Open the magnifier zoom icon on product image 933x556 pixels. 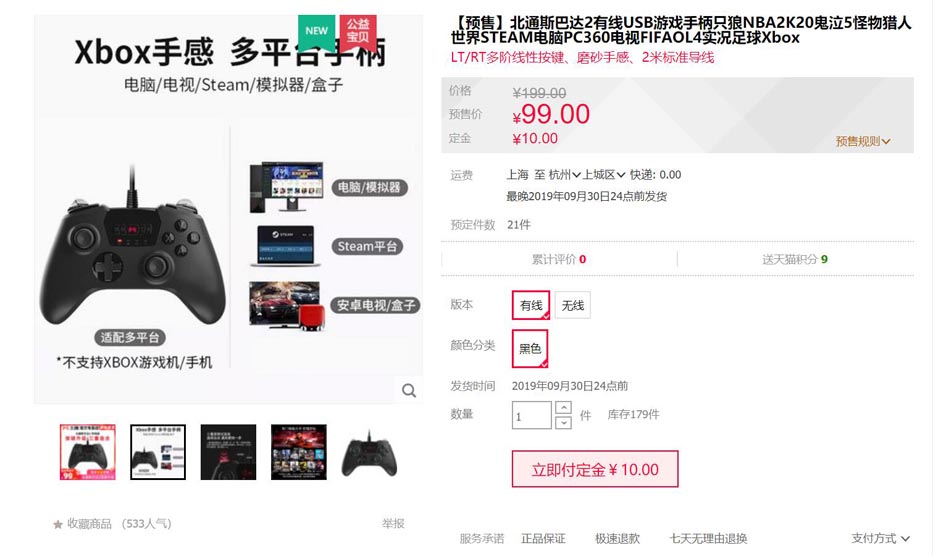coord(409,391)
